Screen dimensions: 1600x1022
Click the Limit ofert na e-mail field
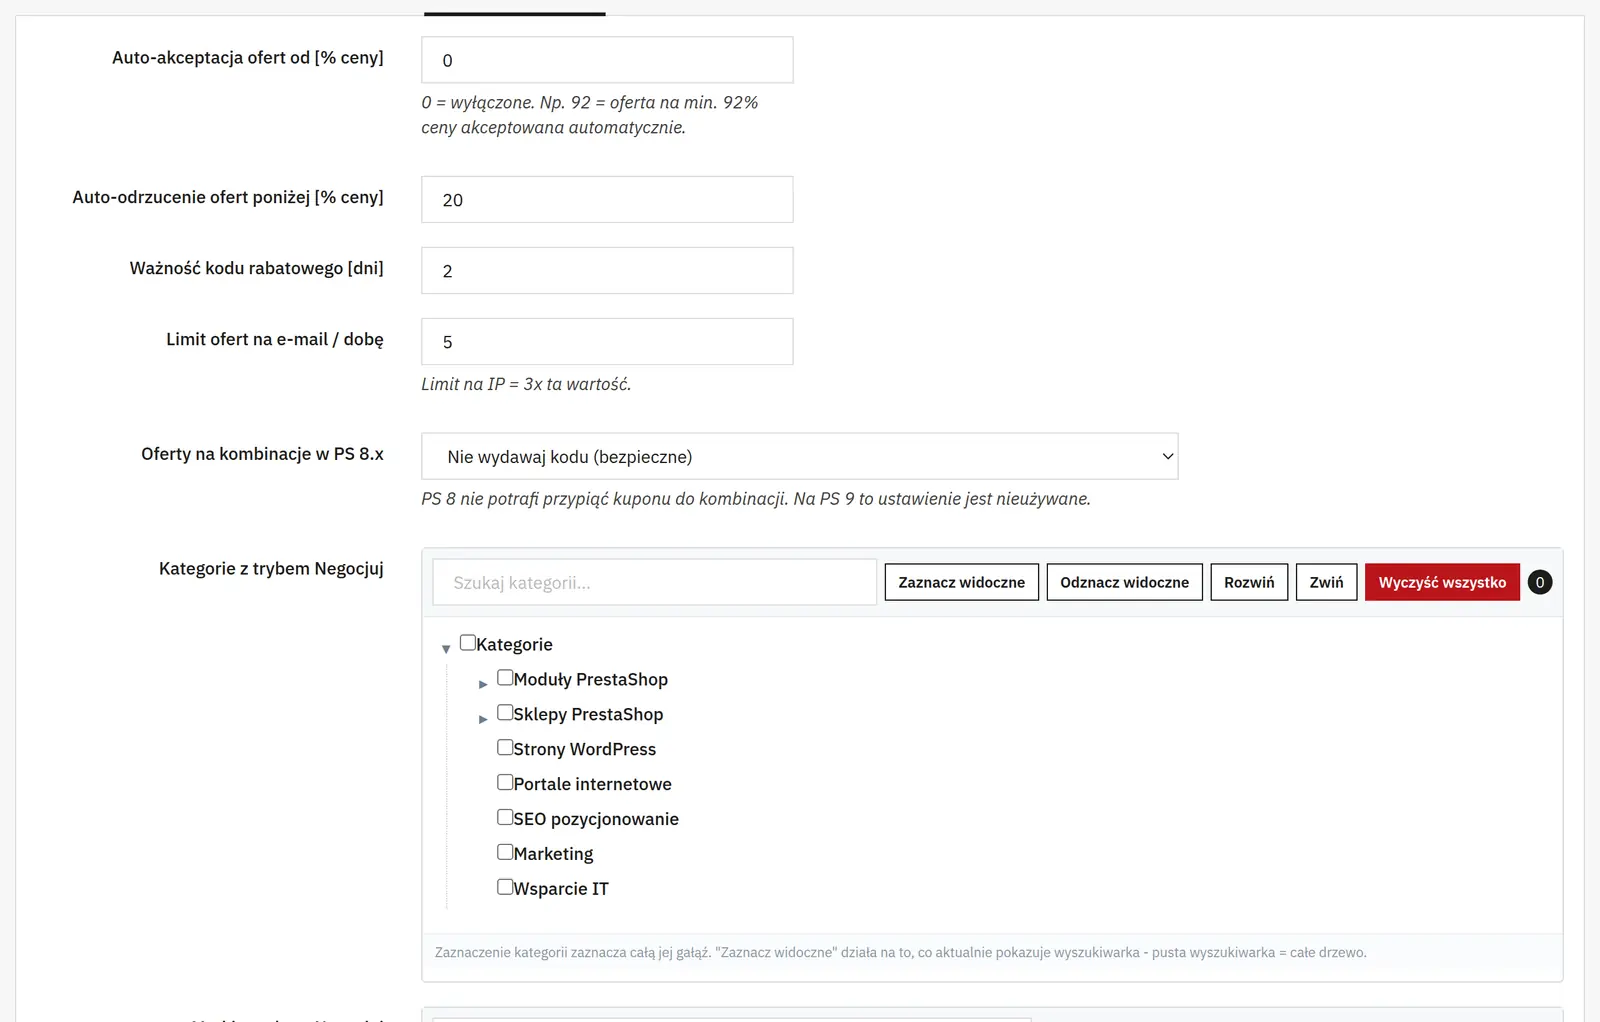click(607, 341)
